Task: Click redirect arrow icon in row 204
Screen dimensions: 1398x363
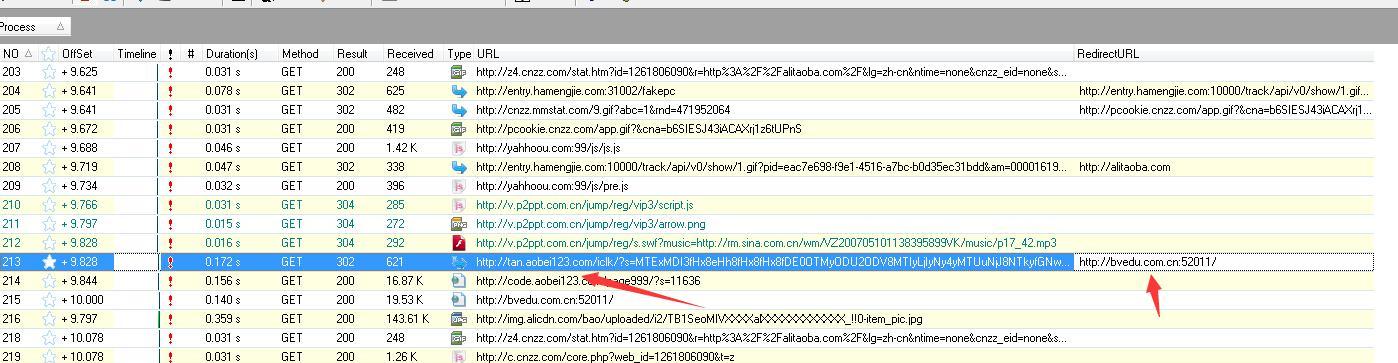Action: (x=459, y=91)
